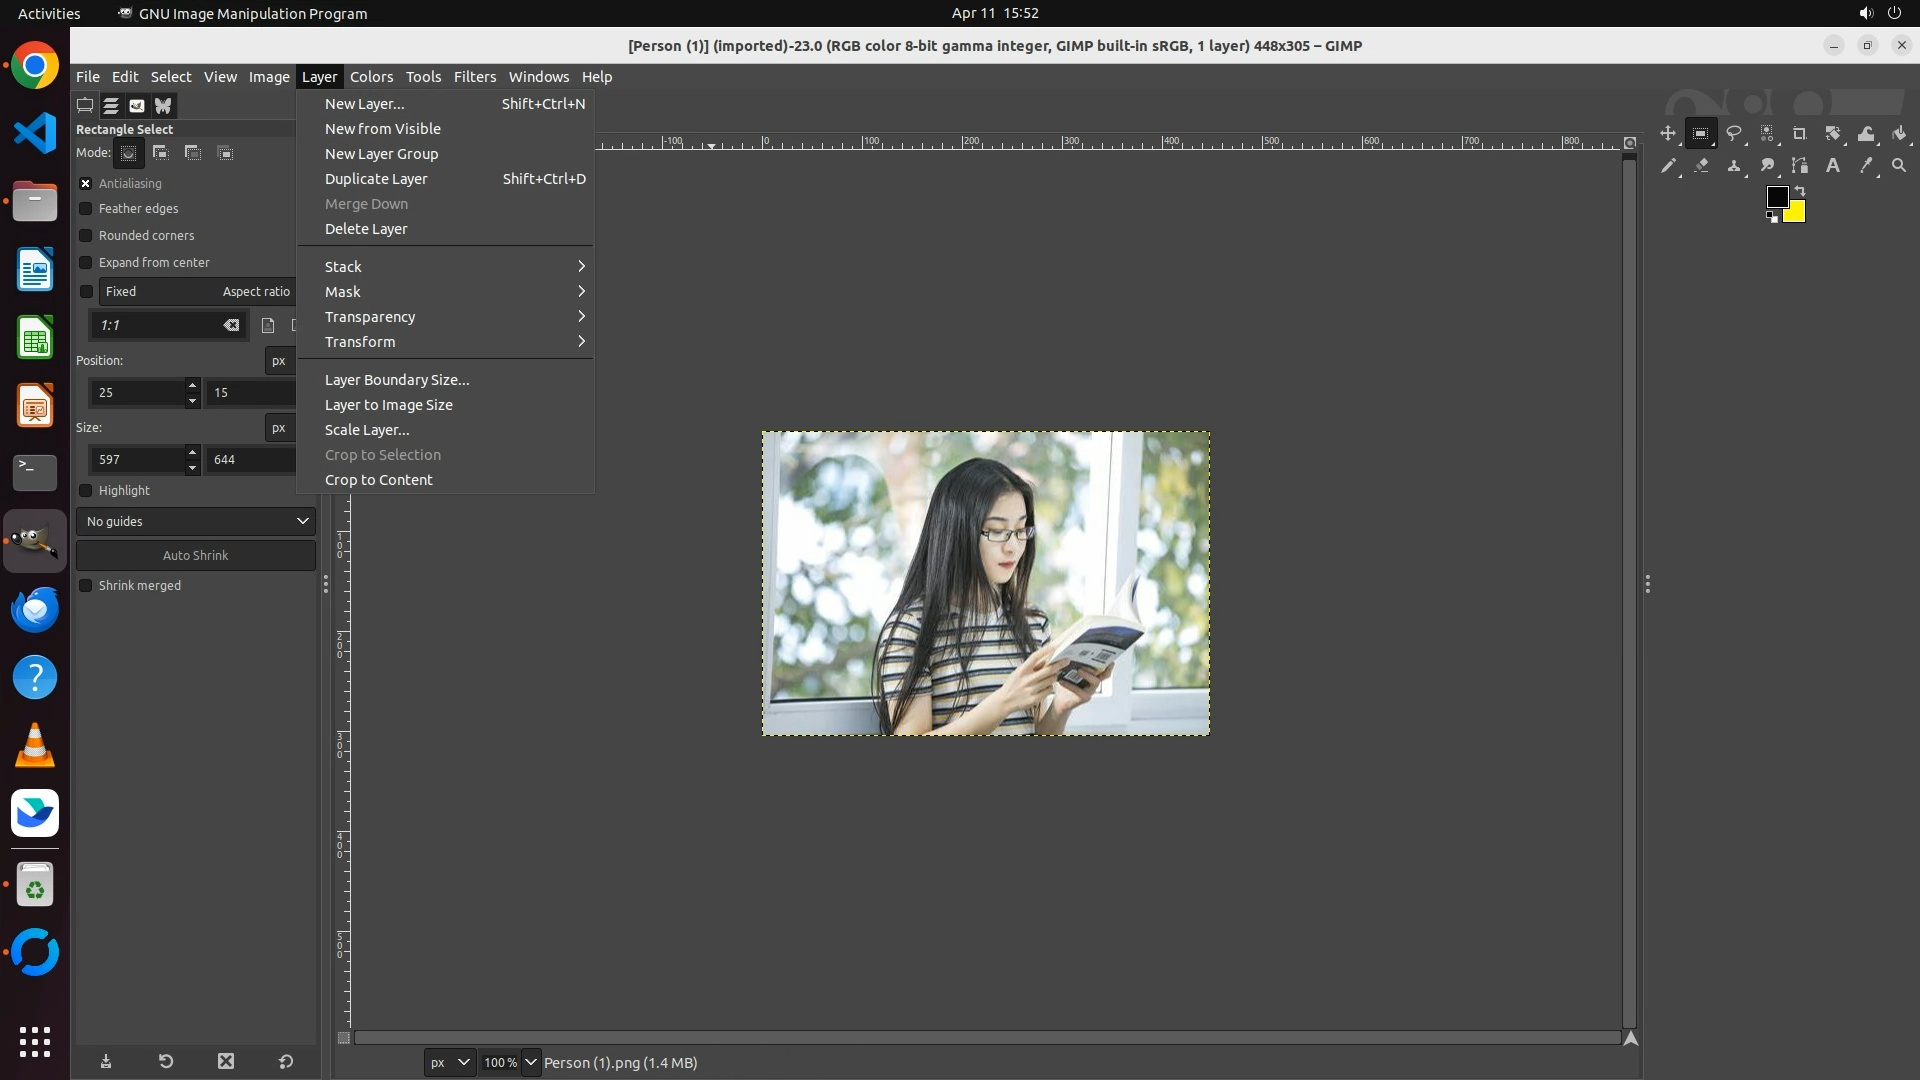Click the yellow background color swatch
1920x1080 pixels.
(x=1797, y=214)
